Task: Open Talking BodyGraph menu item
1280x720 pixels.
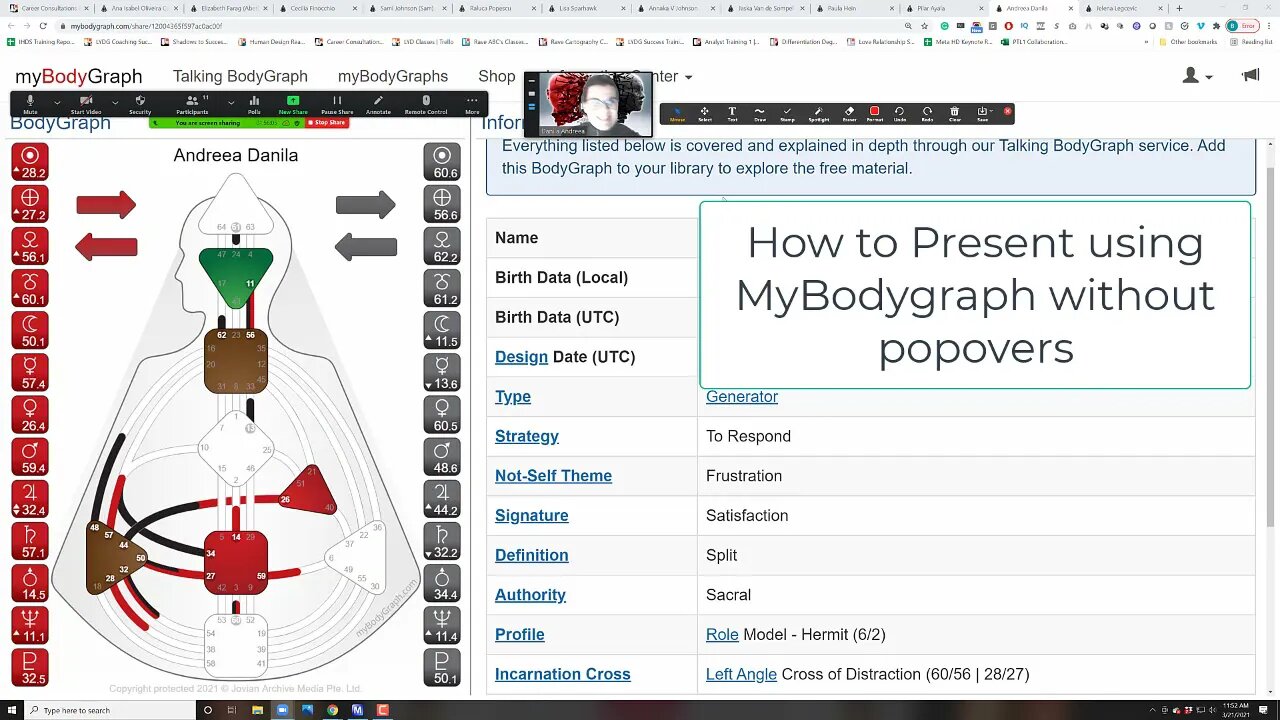Action: (240, 76)
